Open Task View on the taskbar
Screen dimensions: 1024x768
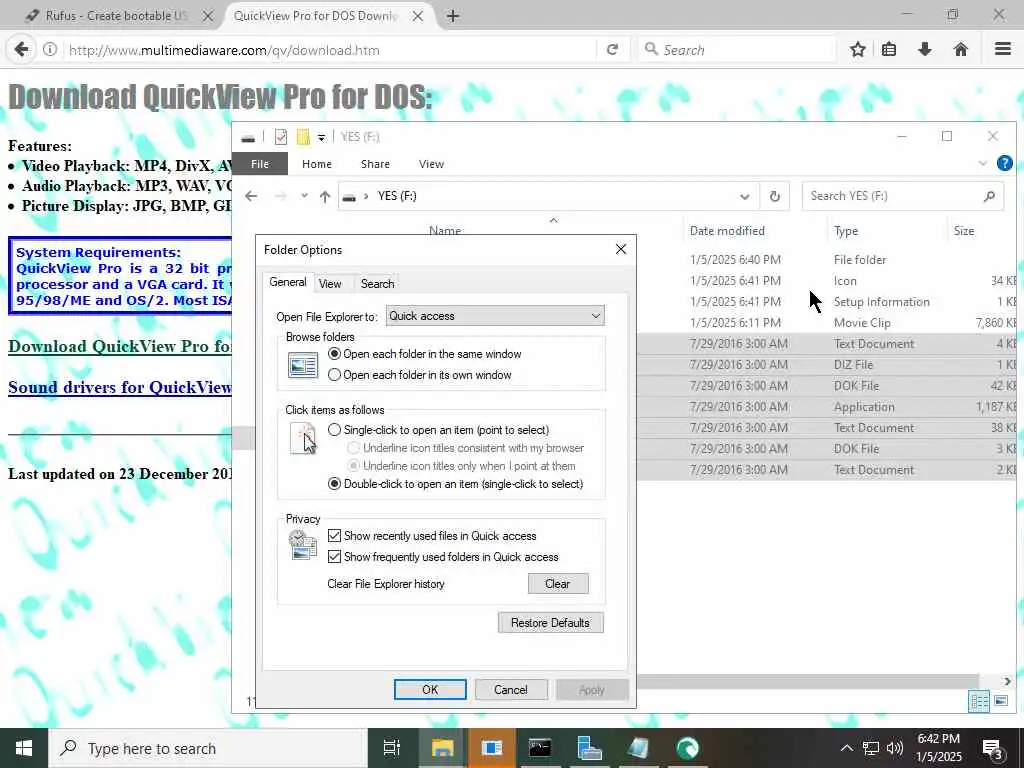pyautogui.click(x=392, y=748)
